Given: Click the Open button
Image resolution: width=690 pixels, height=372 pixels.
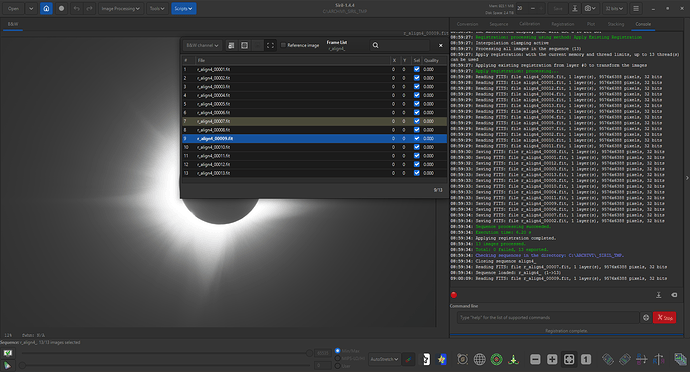Looking at the screenshot, I should pyautogui.click(x=13, y=8).
